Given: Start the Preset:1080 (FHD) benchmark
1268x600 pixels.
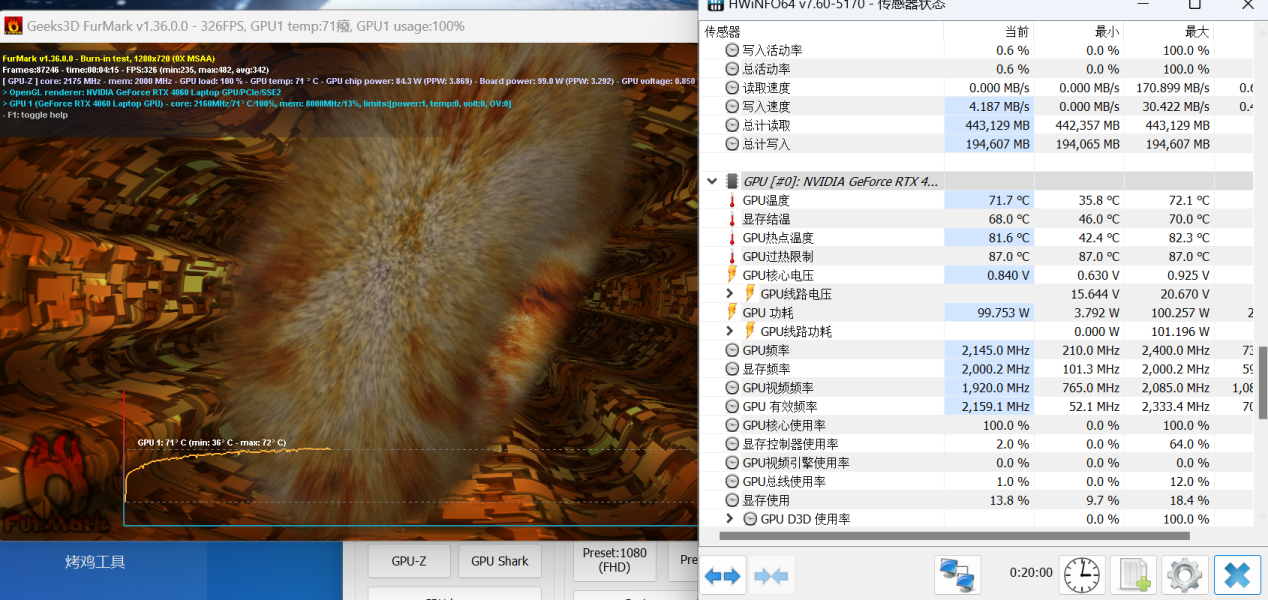Looking at the screenshot, I should [x=614, y=561].
